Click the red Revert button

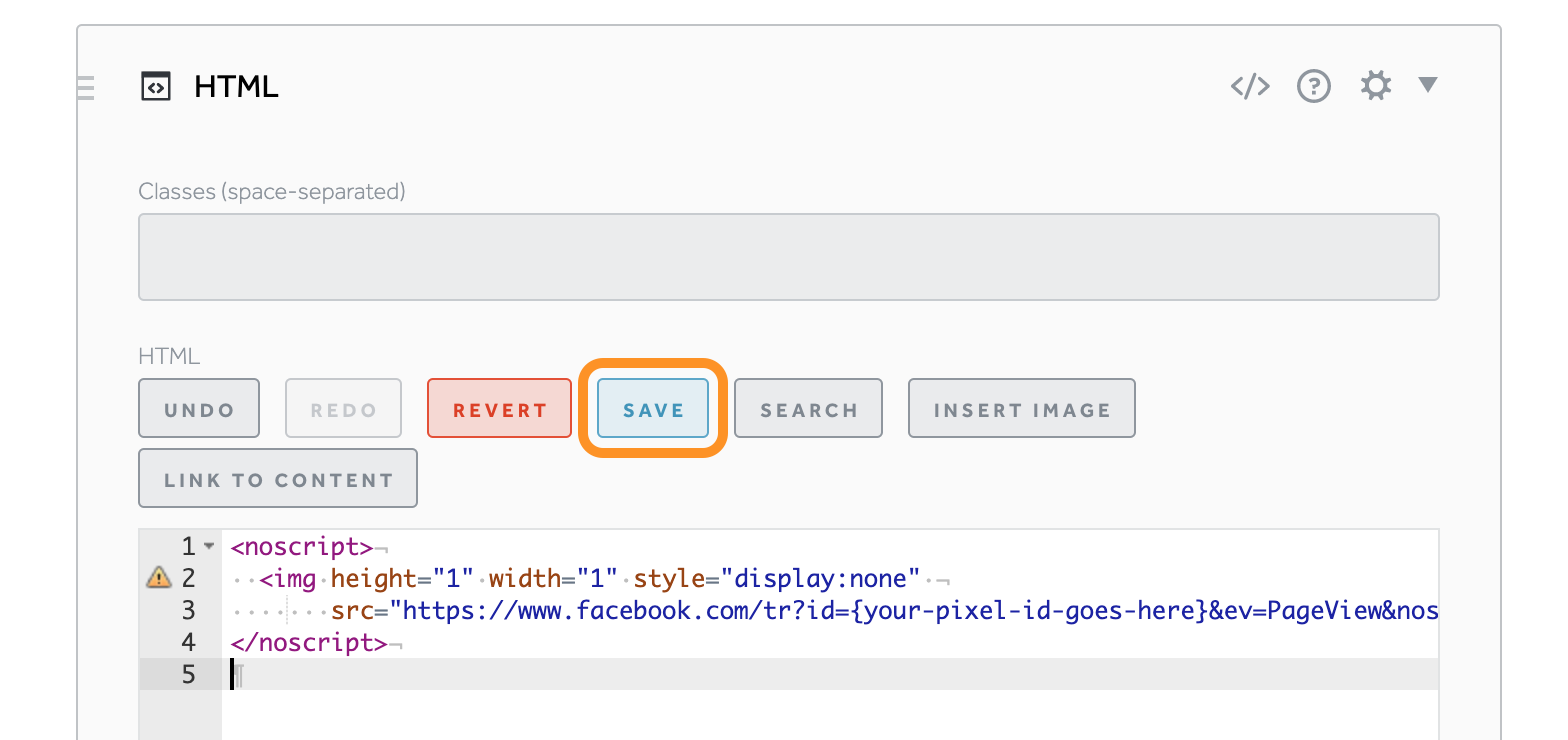(x=499, y=408)
